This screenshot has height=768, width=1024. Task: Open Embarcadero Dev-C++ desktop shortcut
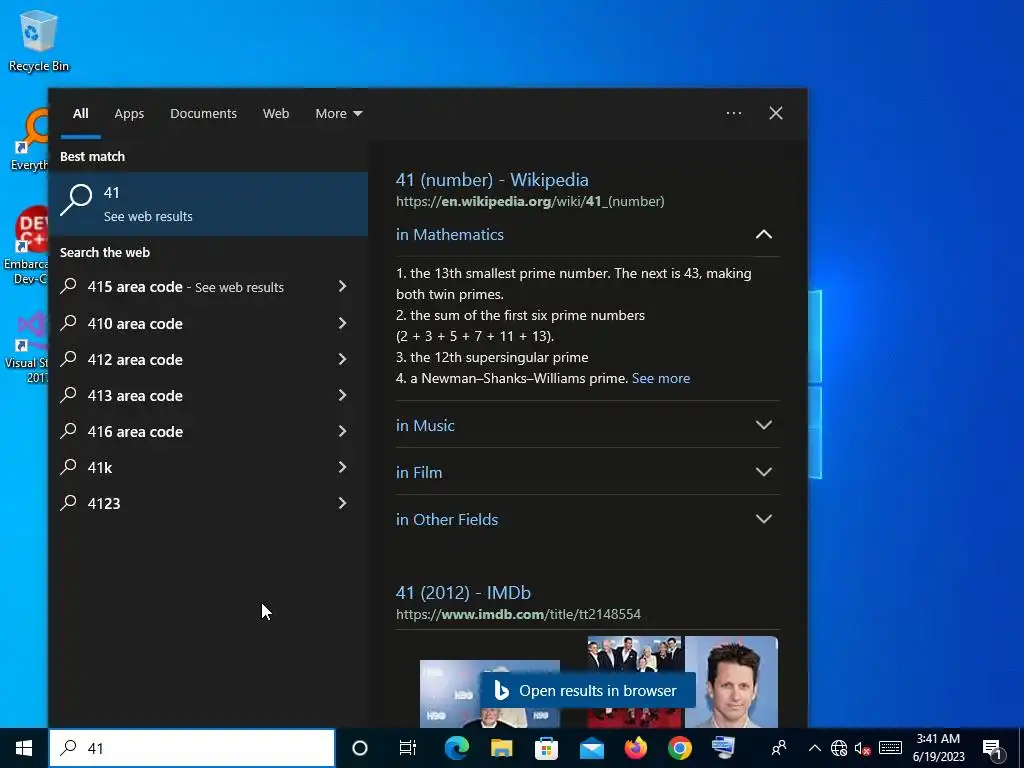click(x=26, y=246)
